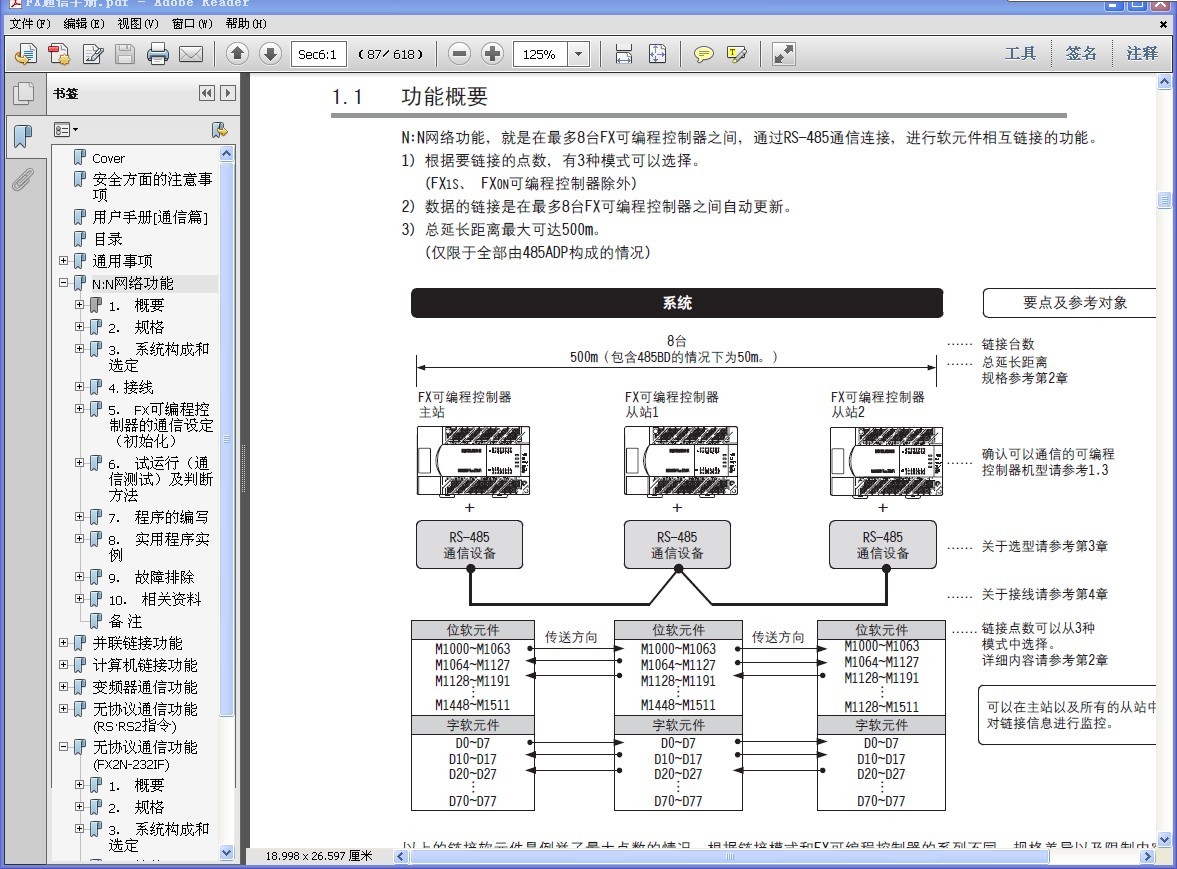Open the zoom percentage dropdown
The height and width of the screenshot is (869, 1177).
[x=579, y=54]
